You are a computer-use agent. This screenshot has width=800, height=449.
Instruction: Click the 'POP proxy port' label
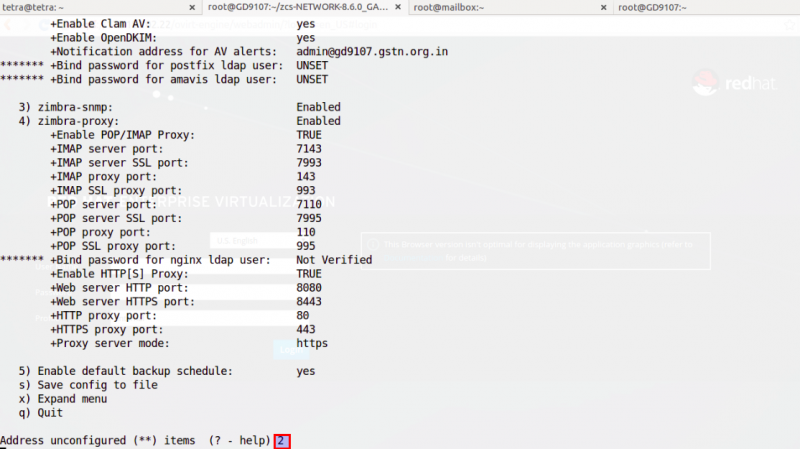[101, 232]
